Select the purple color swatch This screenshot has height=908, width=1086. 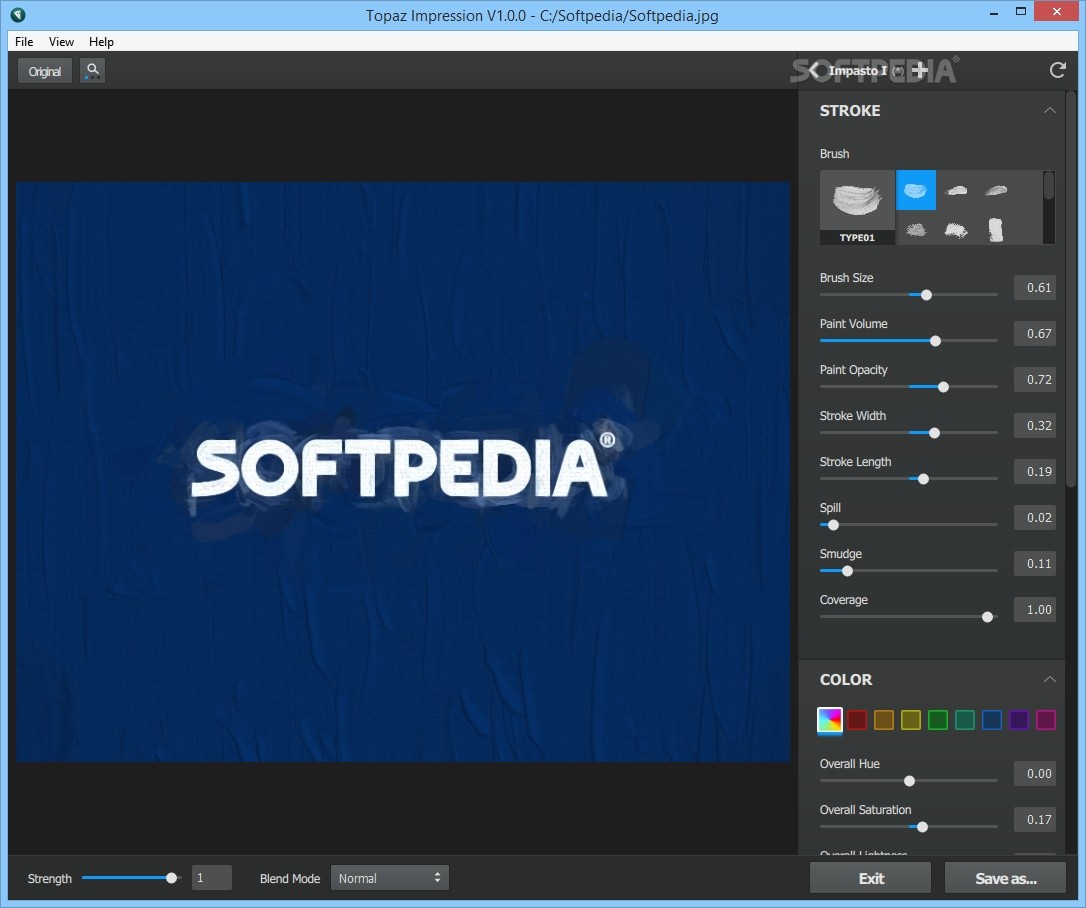coord(1019,720)
